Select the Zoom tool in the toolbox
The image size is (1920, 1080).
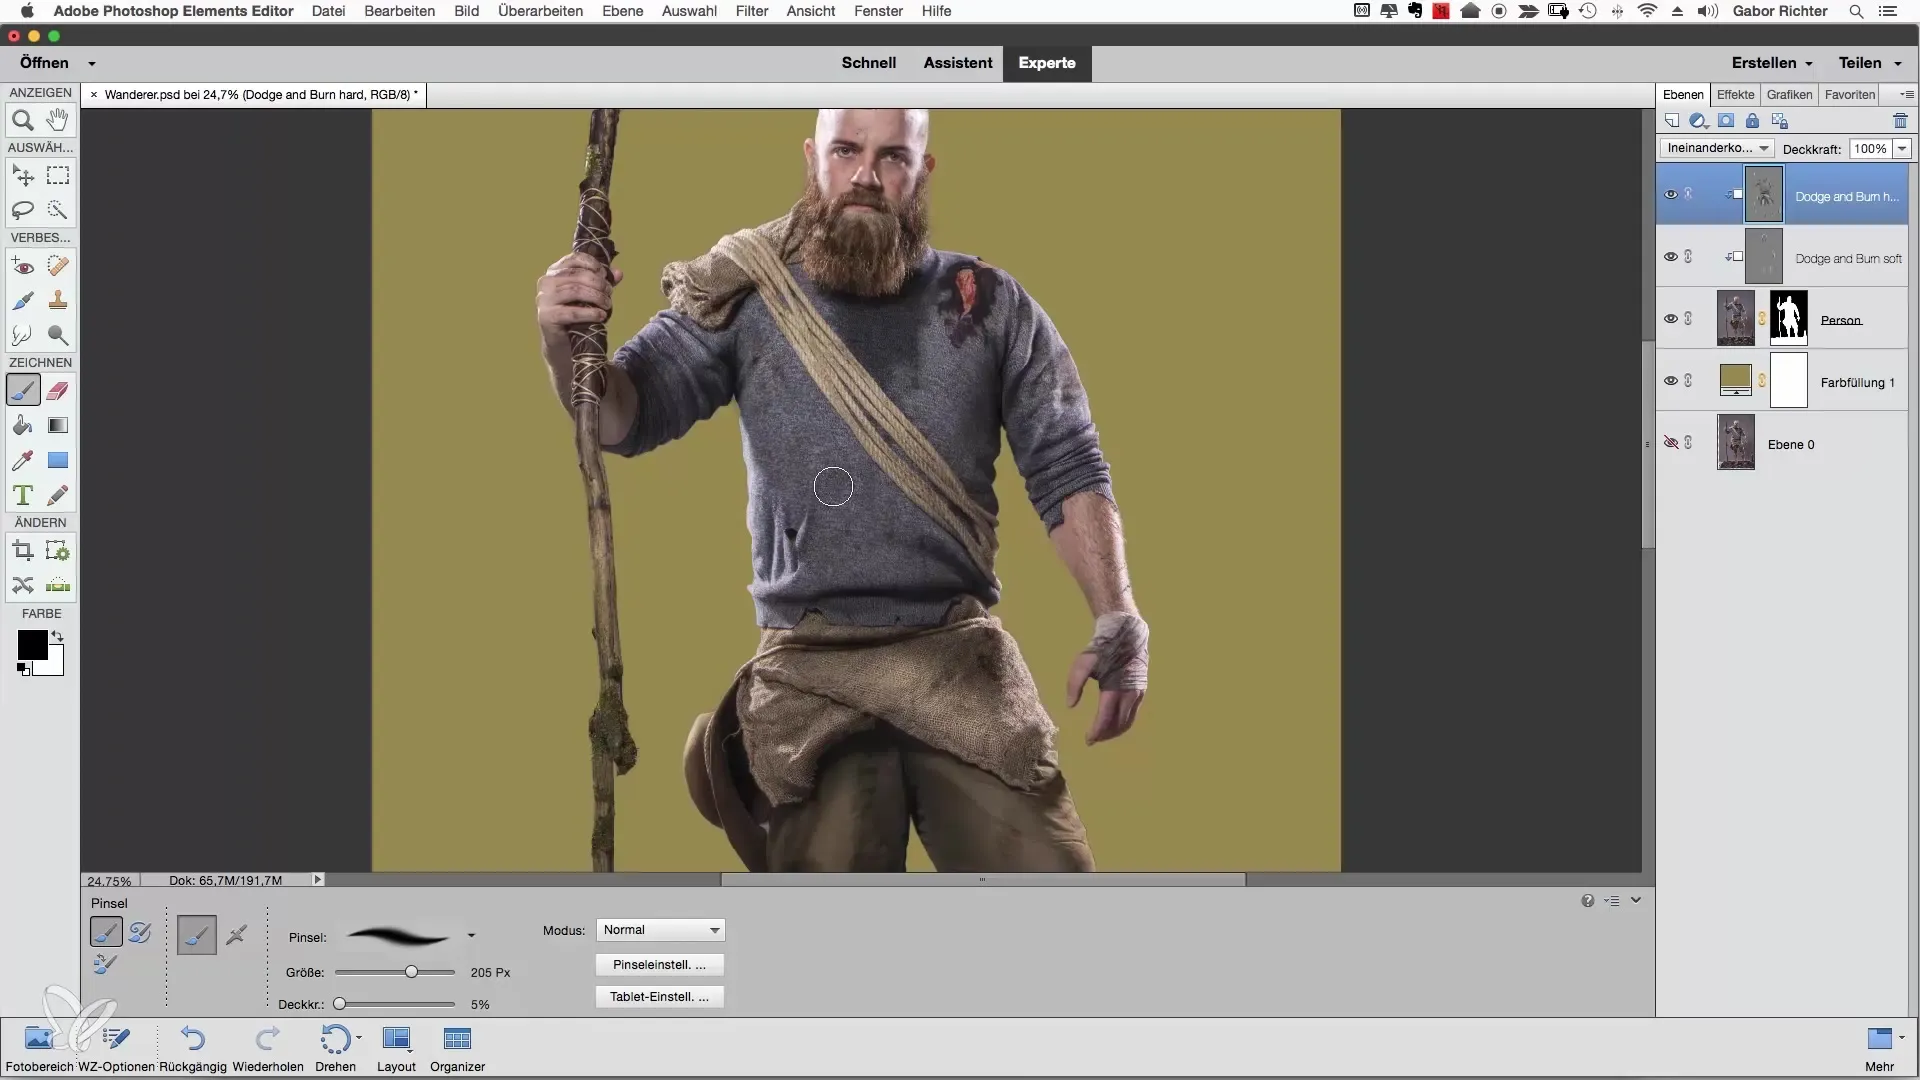click(22, 121)
